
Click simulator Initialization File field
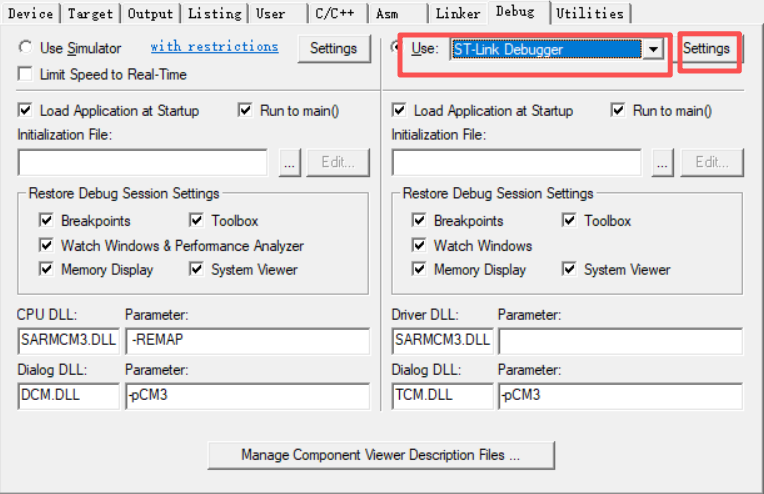pos(143,162)
